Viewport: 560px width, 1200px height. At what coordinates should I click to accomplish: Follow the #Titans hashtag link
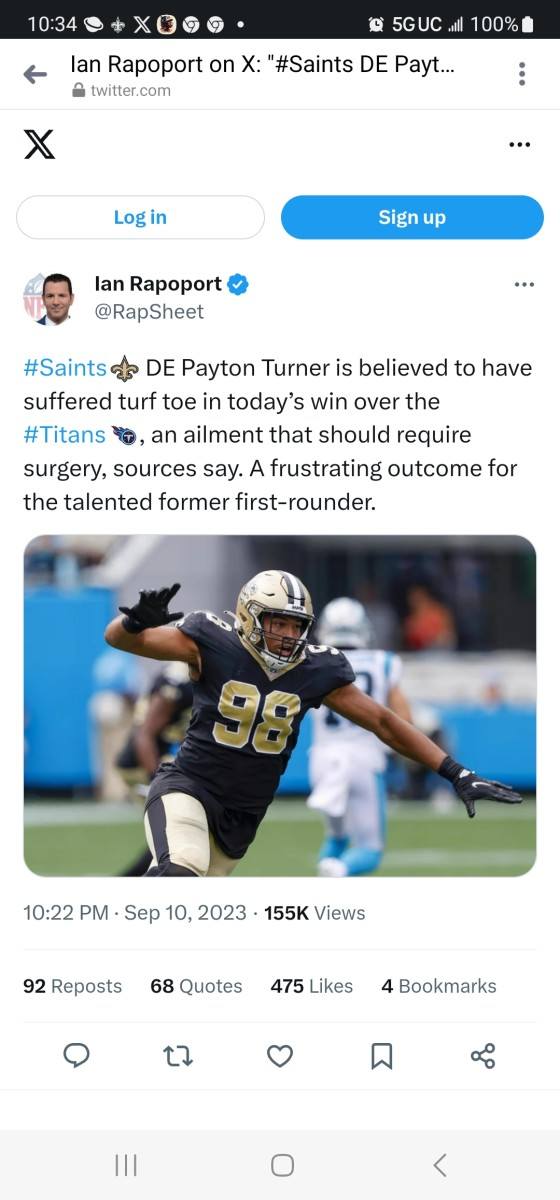coord(64,435)
